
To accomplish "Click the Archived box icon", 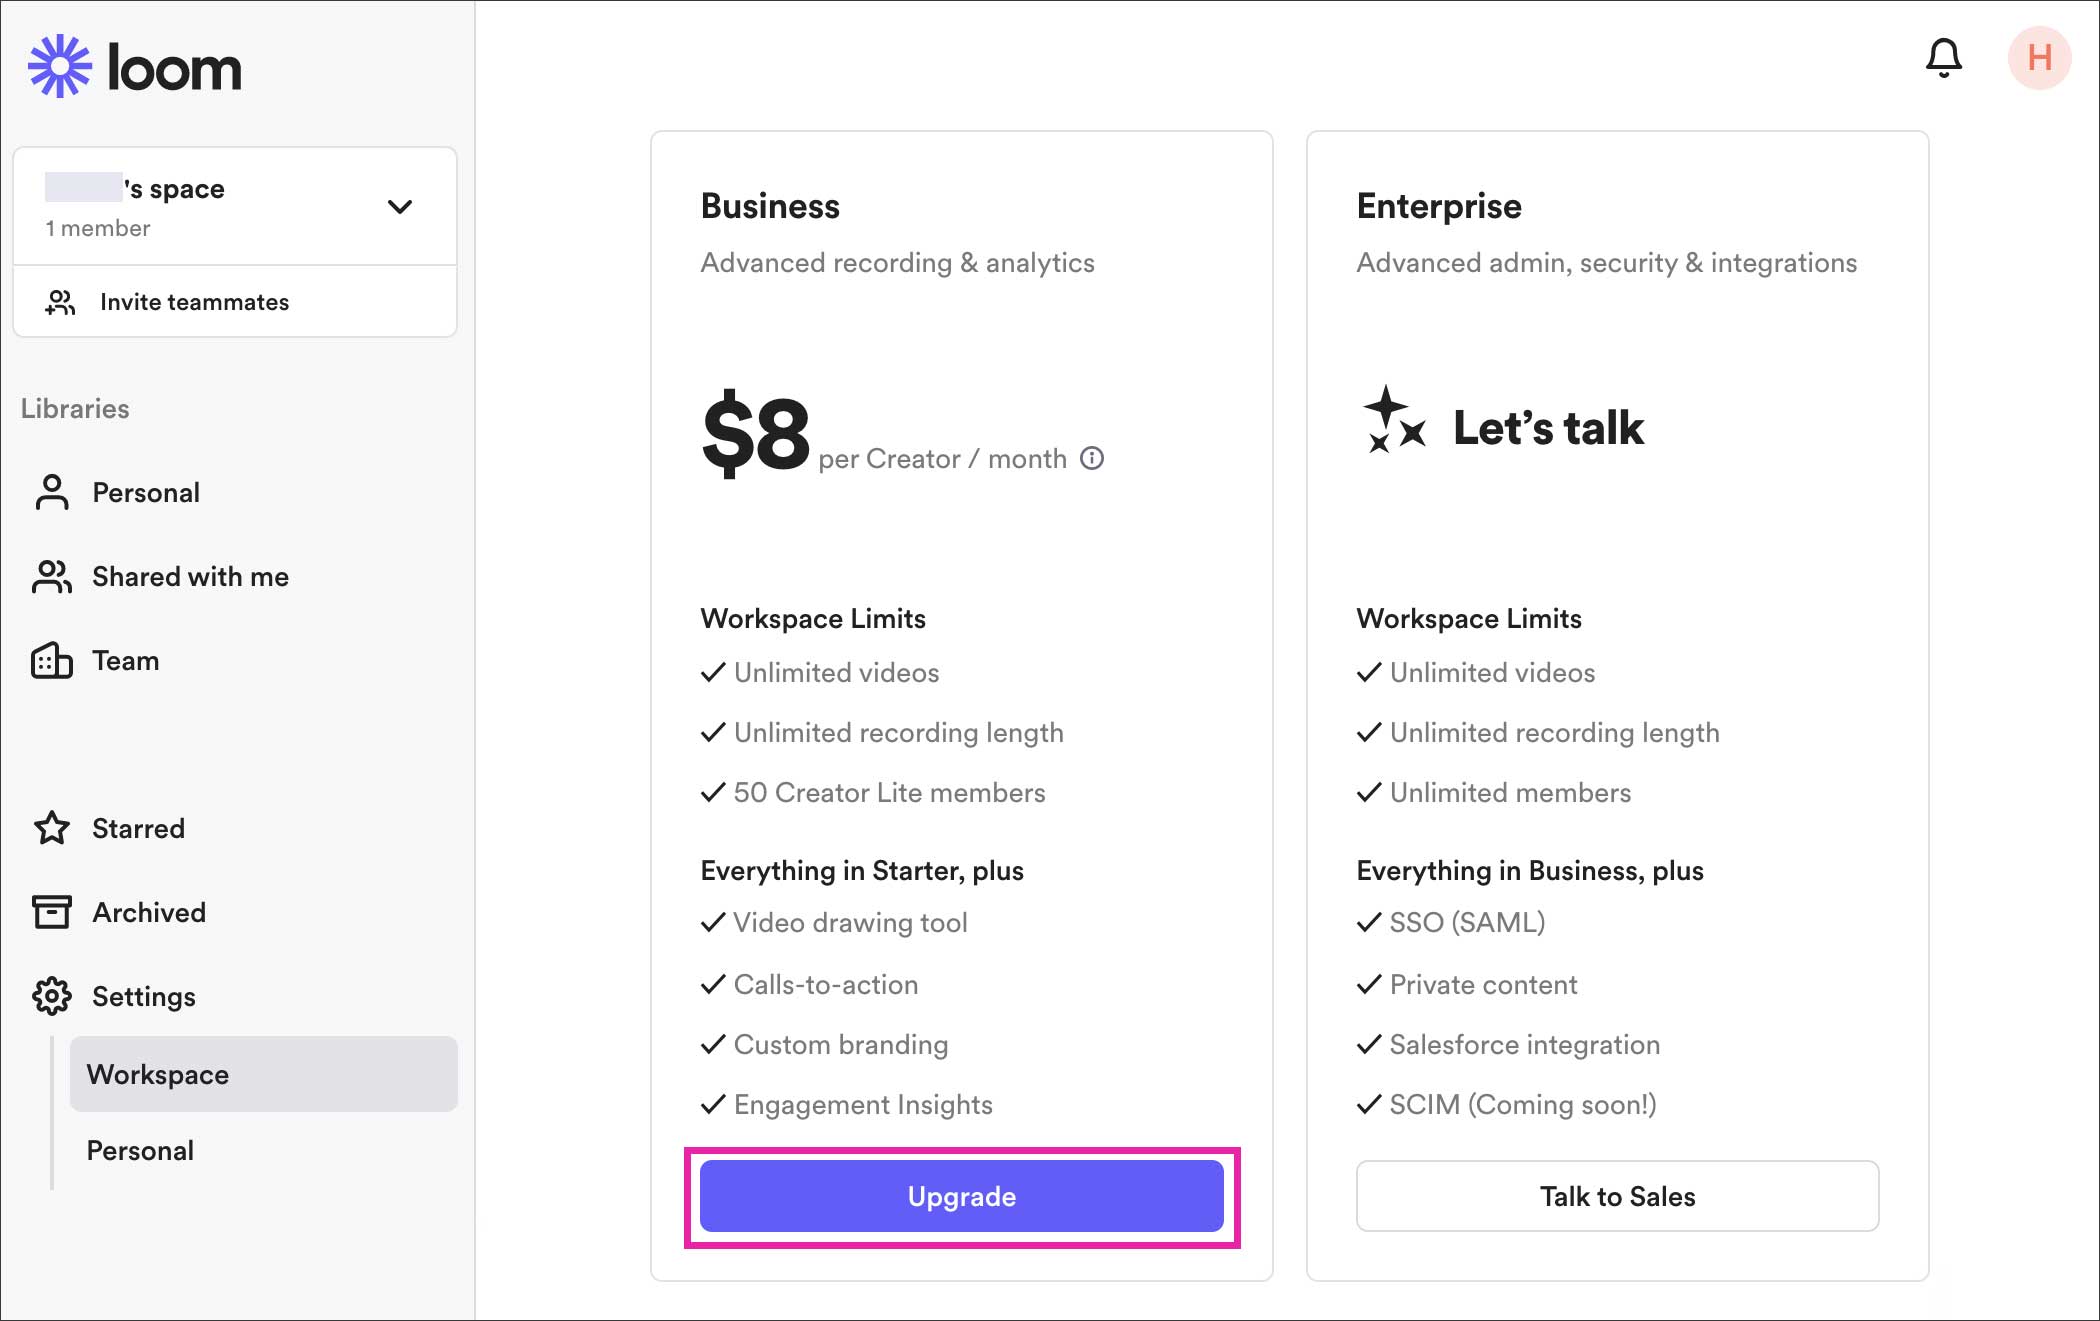I will [52, 912].
